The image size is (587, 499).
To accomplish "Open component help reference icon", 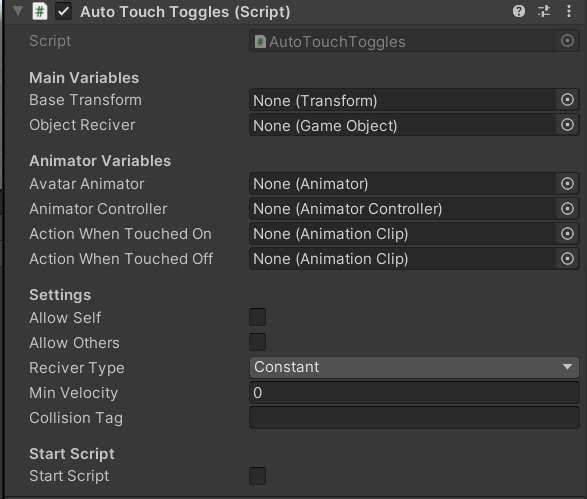I will (518, 11).
